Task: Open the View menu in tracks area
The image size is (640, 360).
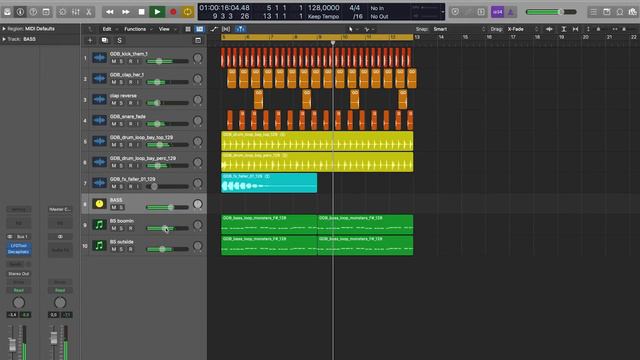Action: (167, 29)
